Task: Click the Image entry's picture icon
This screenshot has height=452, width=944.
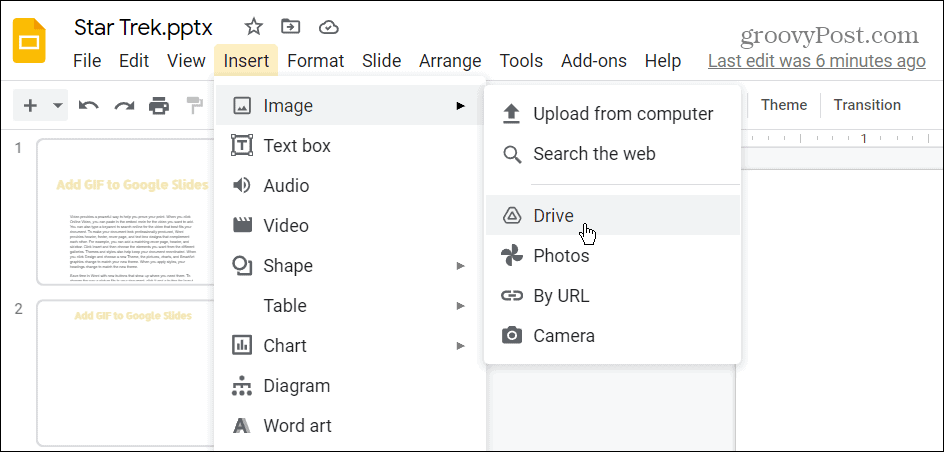Action: point(241,106)
